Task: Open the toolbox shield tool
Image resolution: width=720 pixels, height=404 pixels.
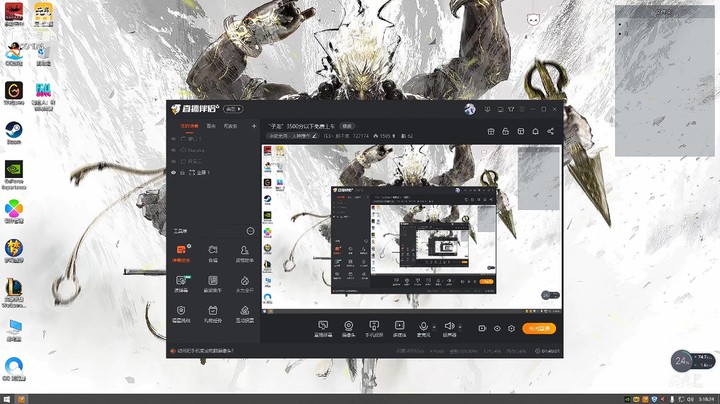Action: click(181, 314)
